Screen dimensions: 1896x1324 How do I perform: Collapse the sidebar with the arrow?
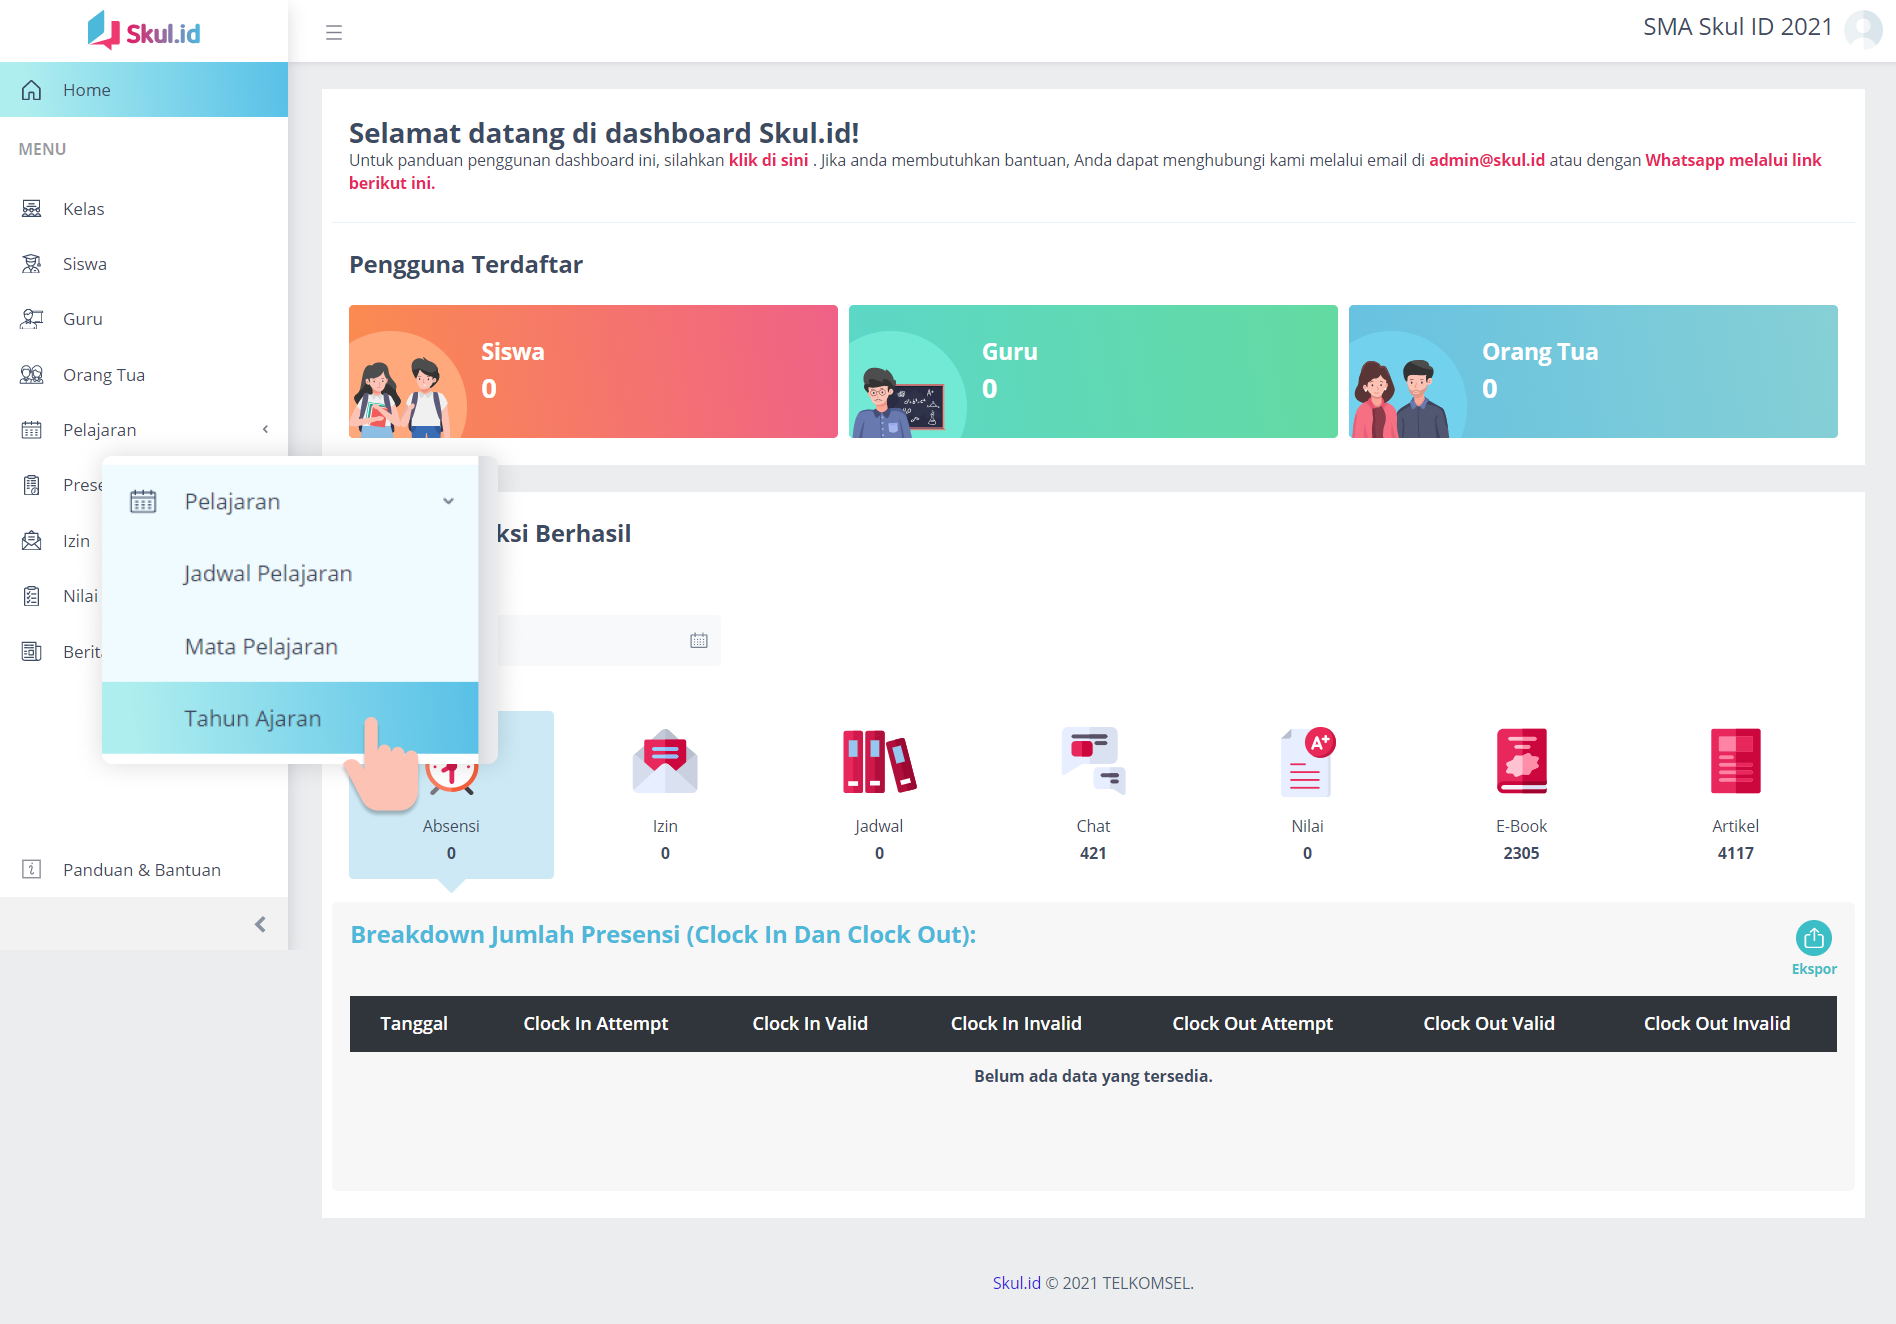[x=260, y=924]
